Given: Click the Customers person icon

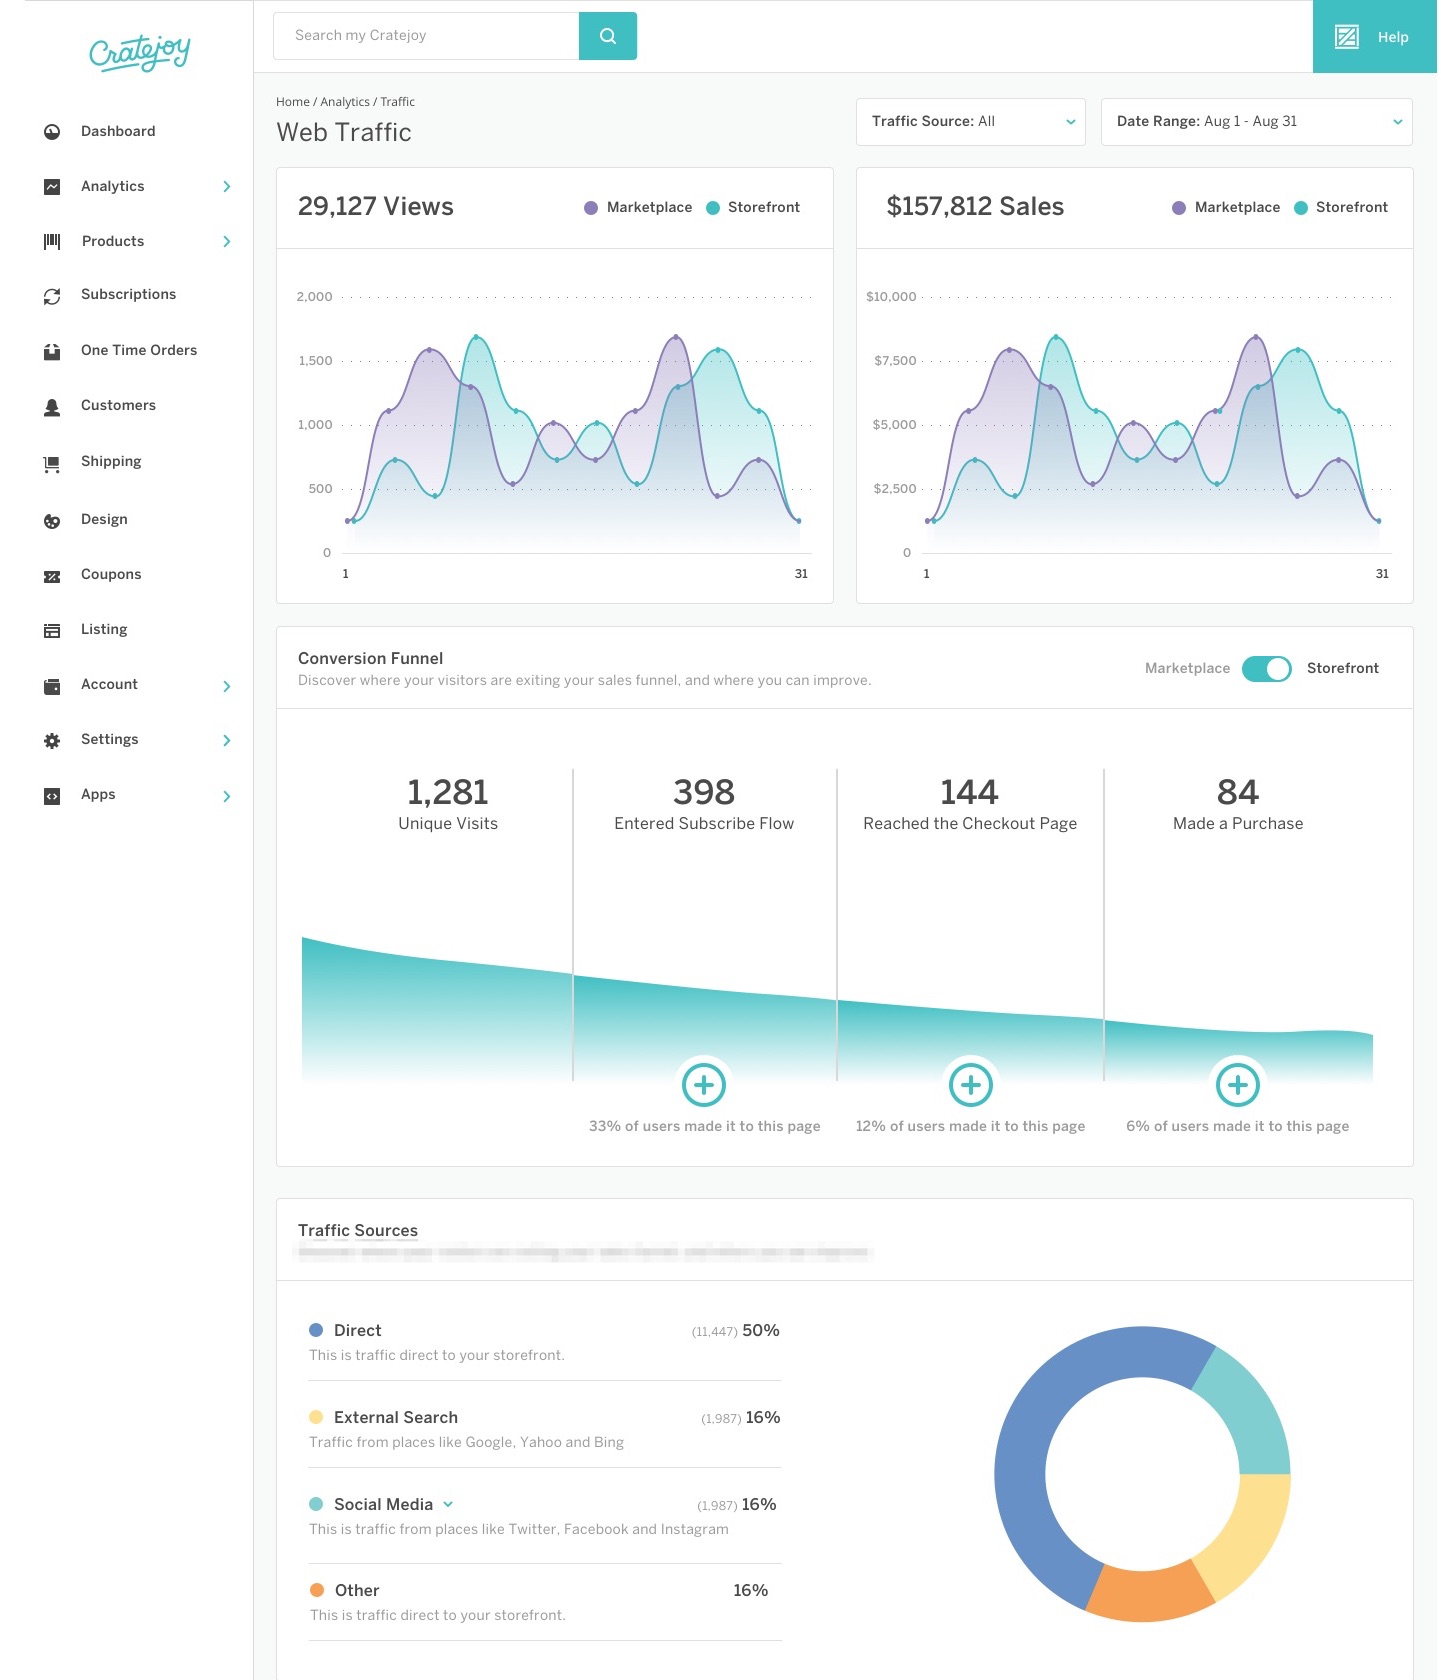Looking at the screenshot, I should (52, 407).
